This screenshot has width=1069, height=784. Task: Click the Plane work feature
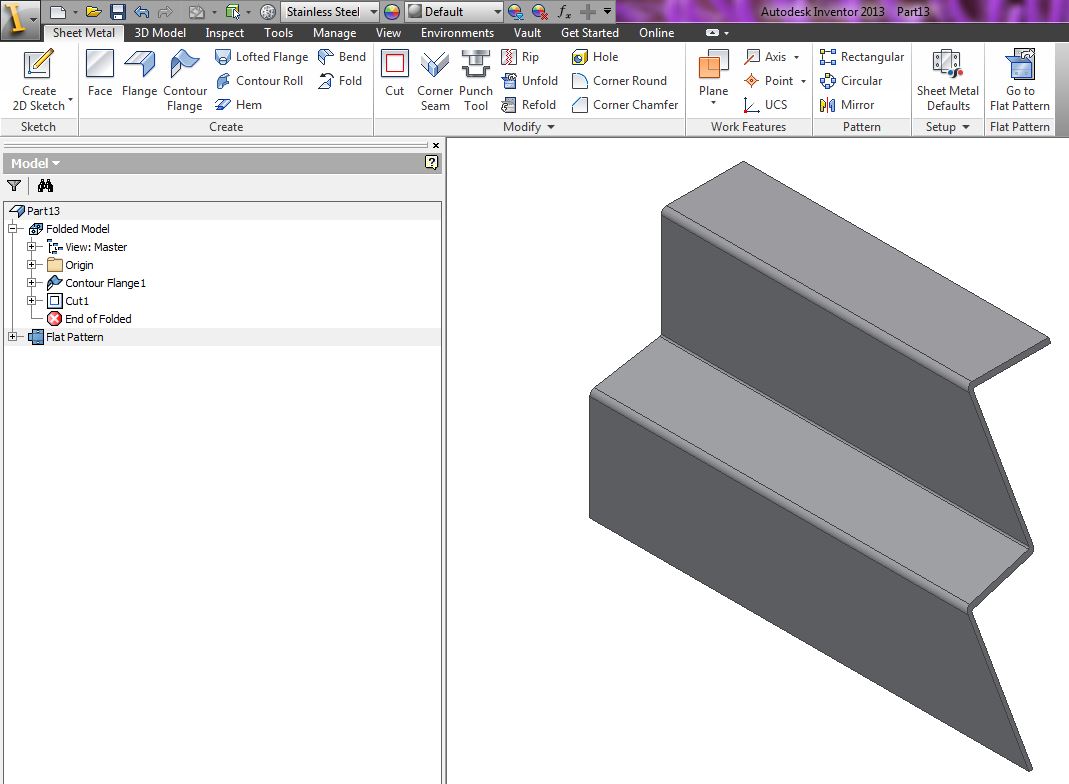(713, 74)
